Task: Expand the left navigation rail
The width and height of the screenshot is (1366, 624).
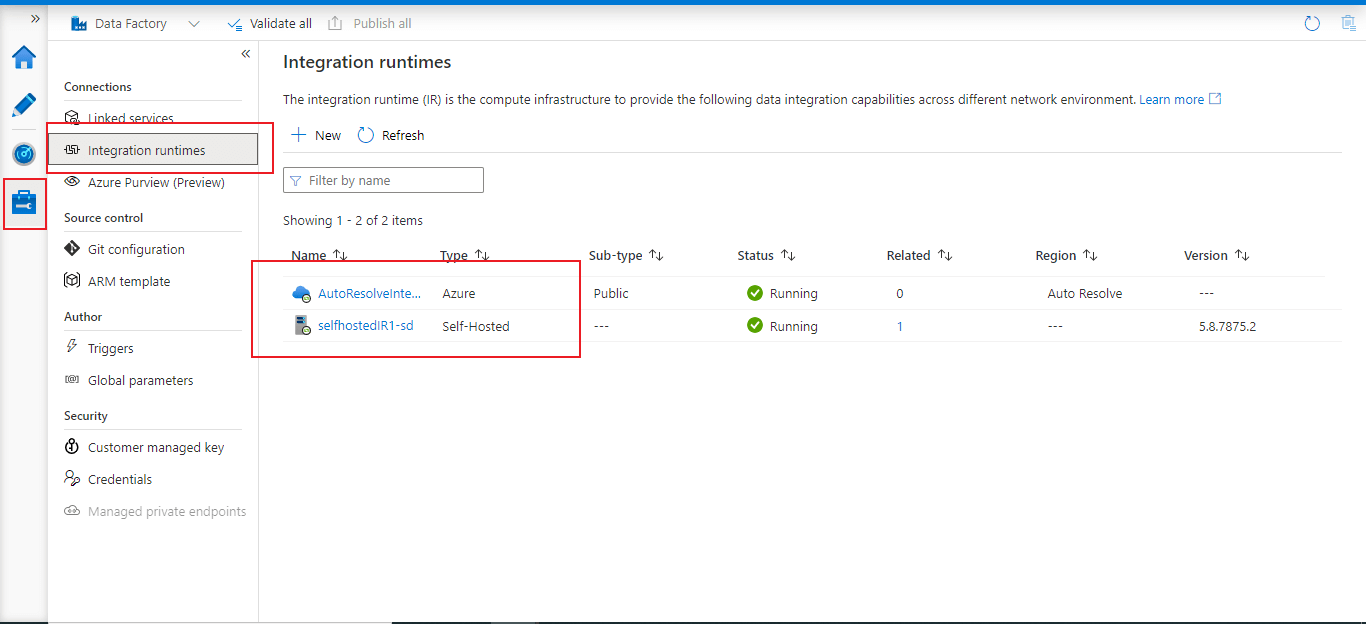Action: tap(35, 19)
